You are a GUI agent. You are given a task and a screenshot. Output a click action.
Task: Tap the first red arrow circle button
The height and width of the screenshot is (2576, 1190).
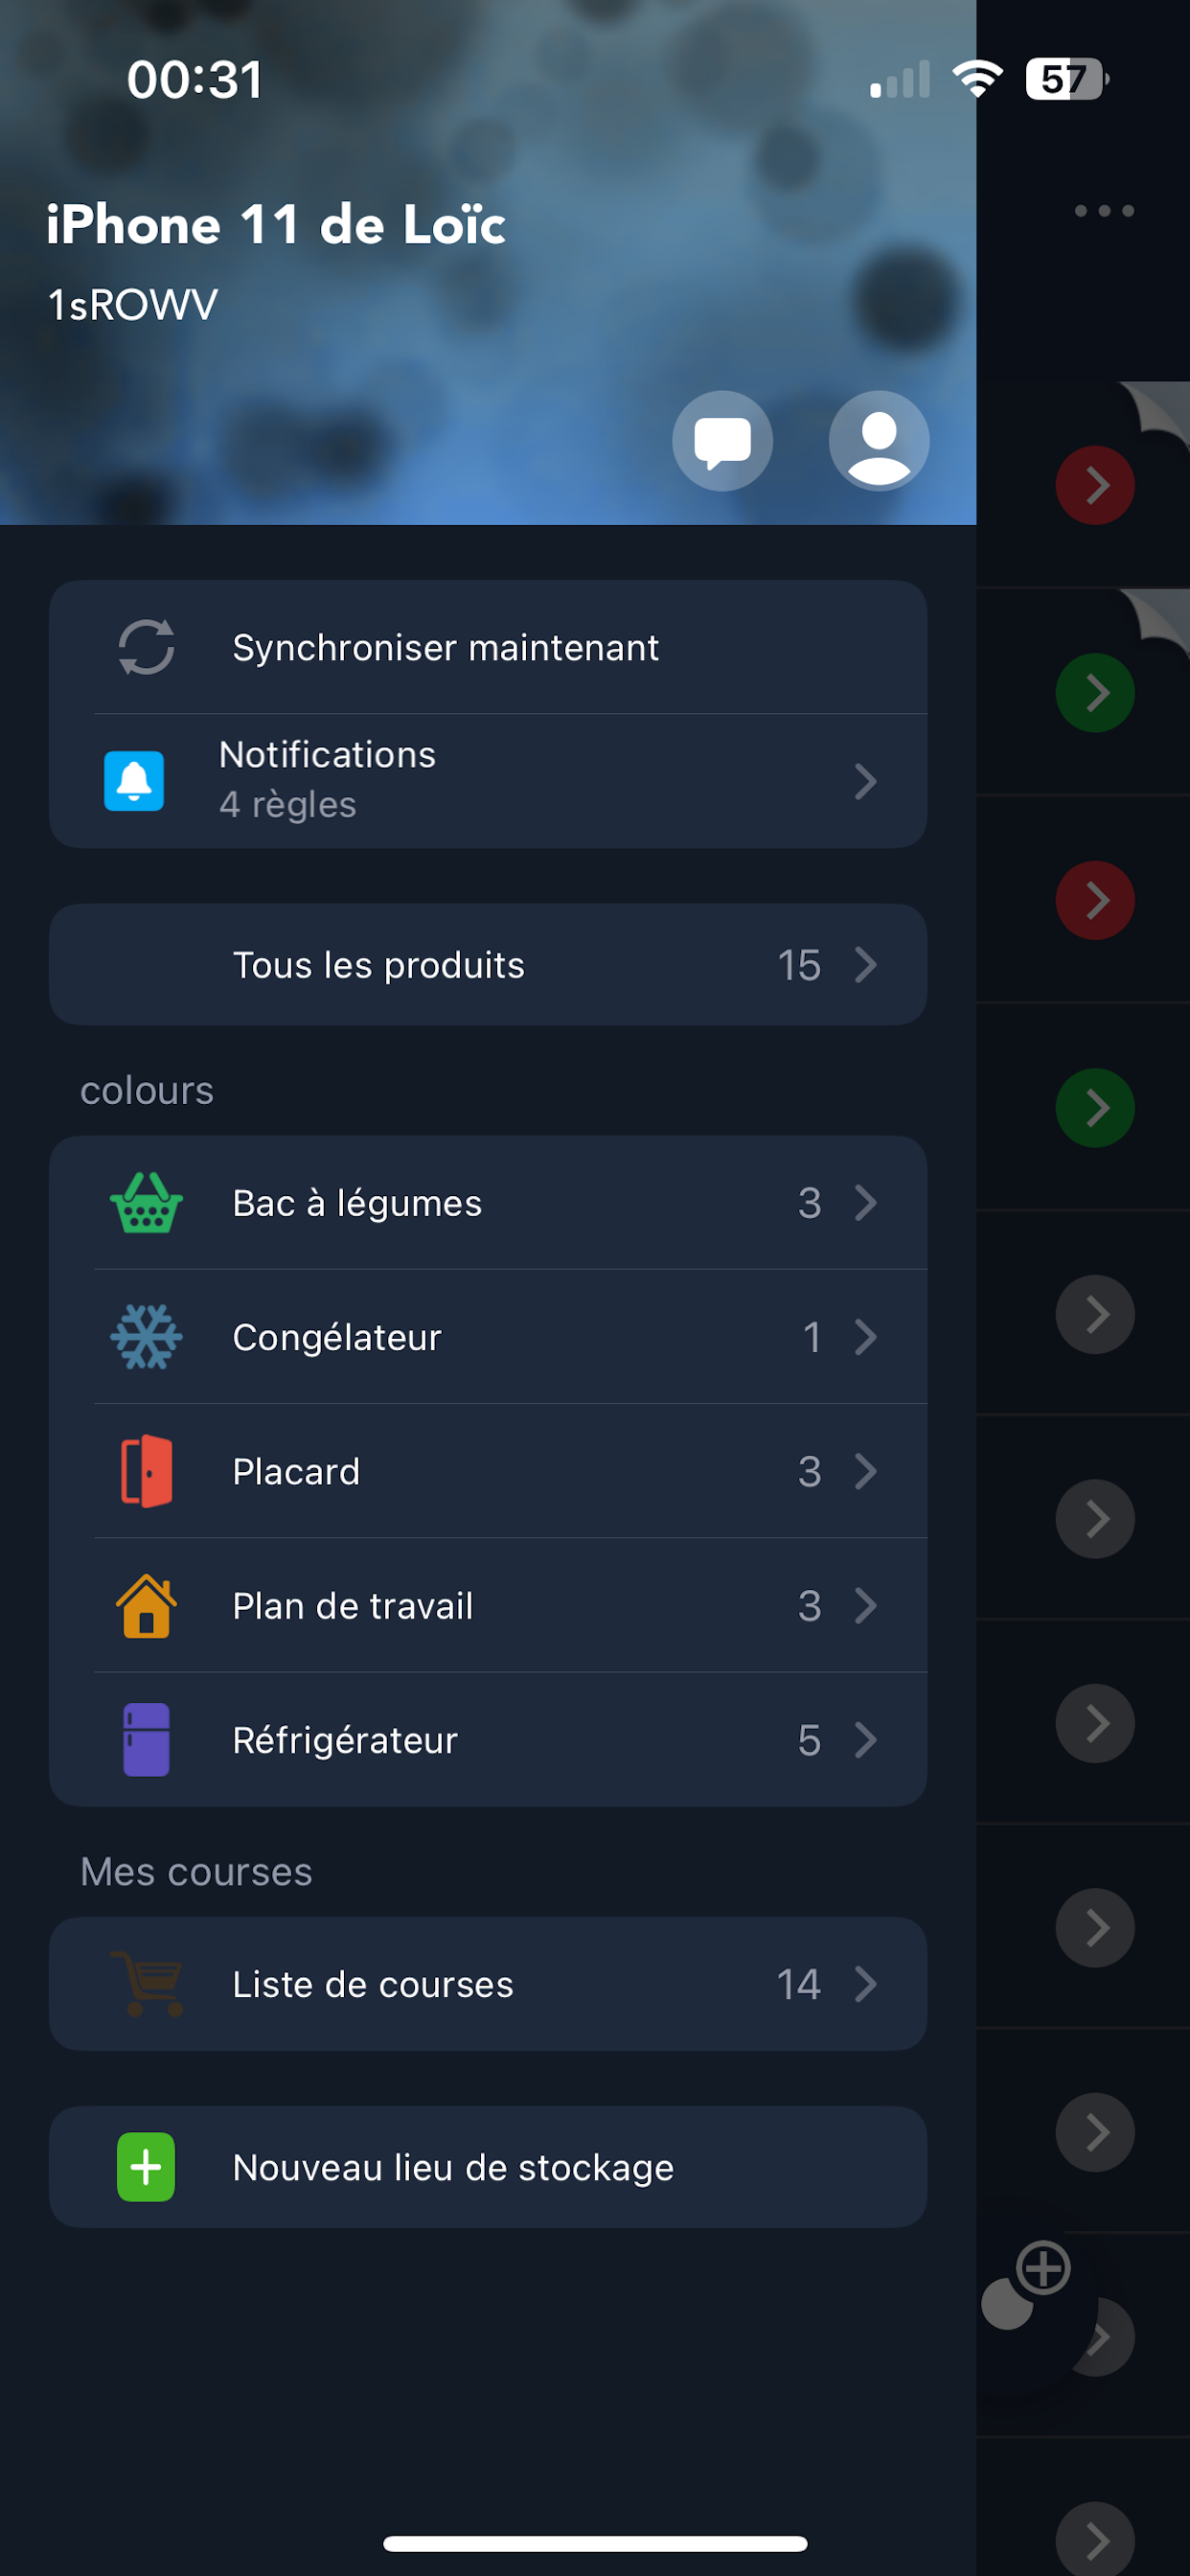1095,486
